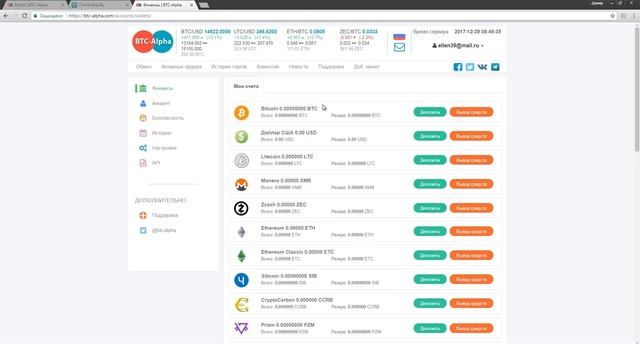640x360 pixels.
Task: Click the browser address bar URL
Action: pos(110,16)
